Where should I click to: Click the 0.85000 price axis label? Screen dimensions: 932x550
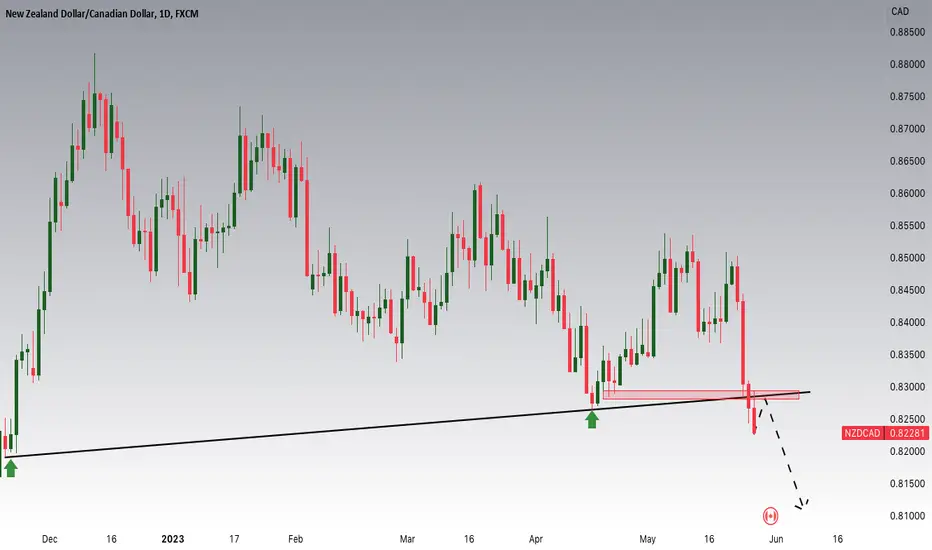[907, 258]
